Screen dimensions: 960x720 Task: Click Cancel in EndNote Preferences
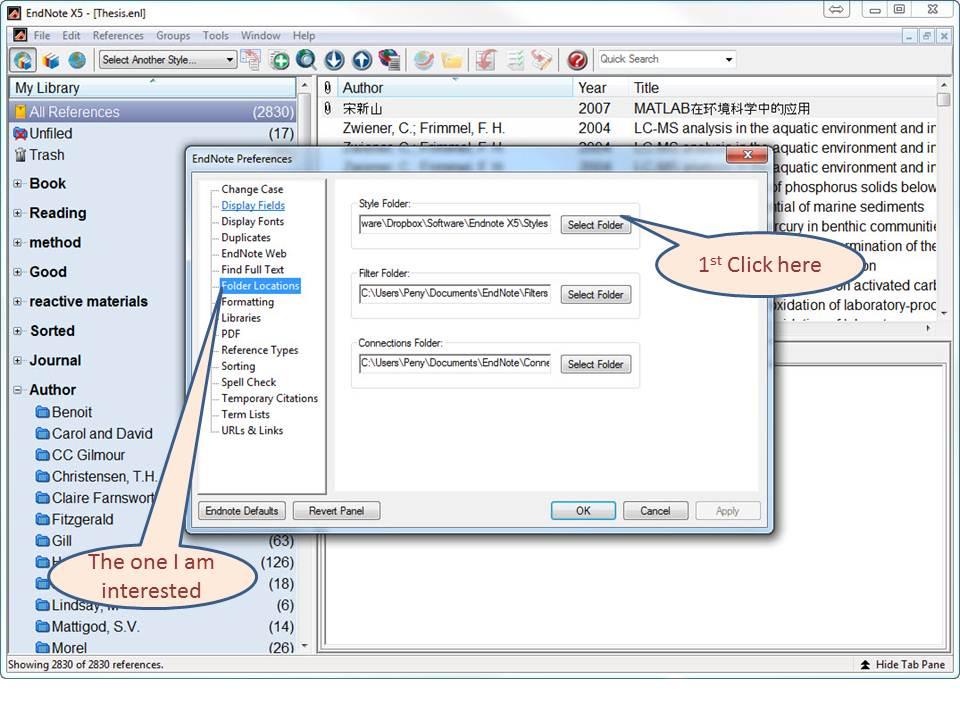click(x=655, y=511)
